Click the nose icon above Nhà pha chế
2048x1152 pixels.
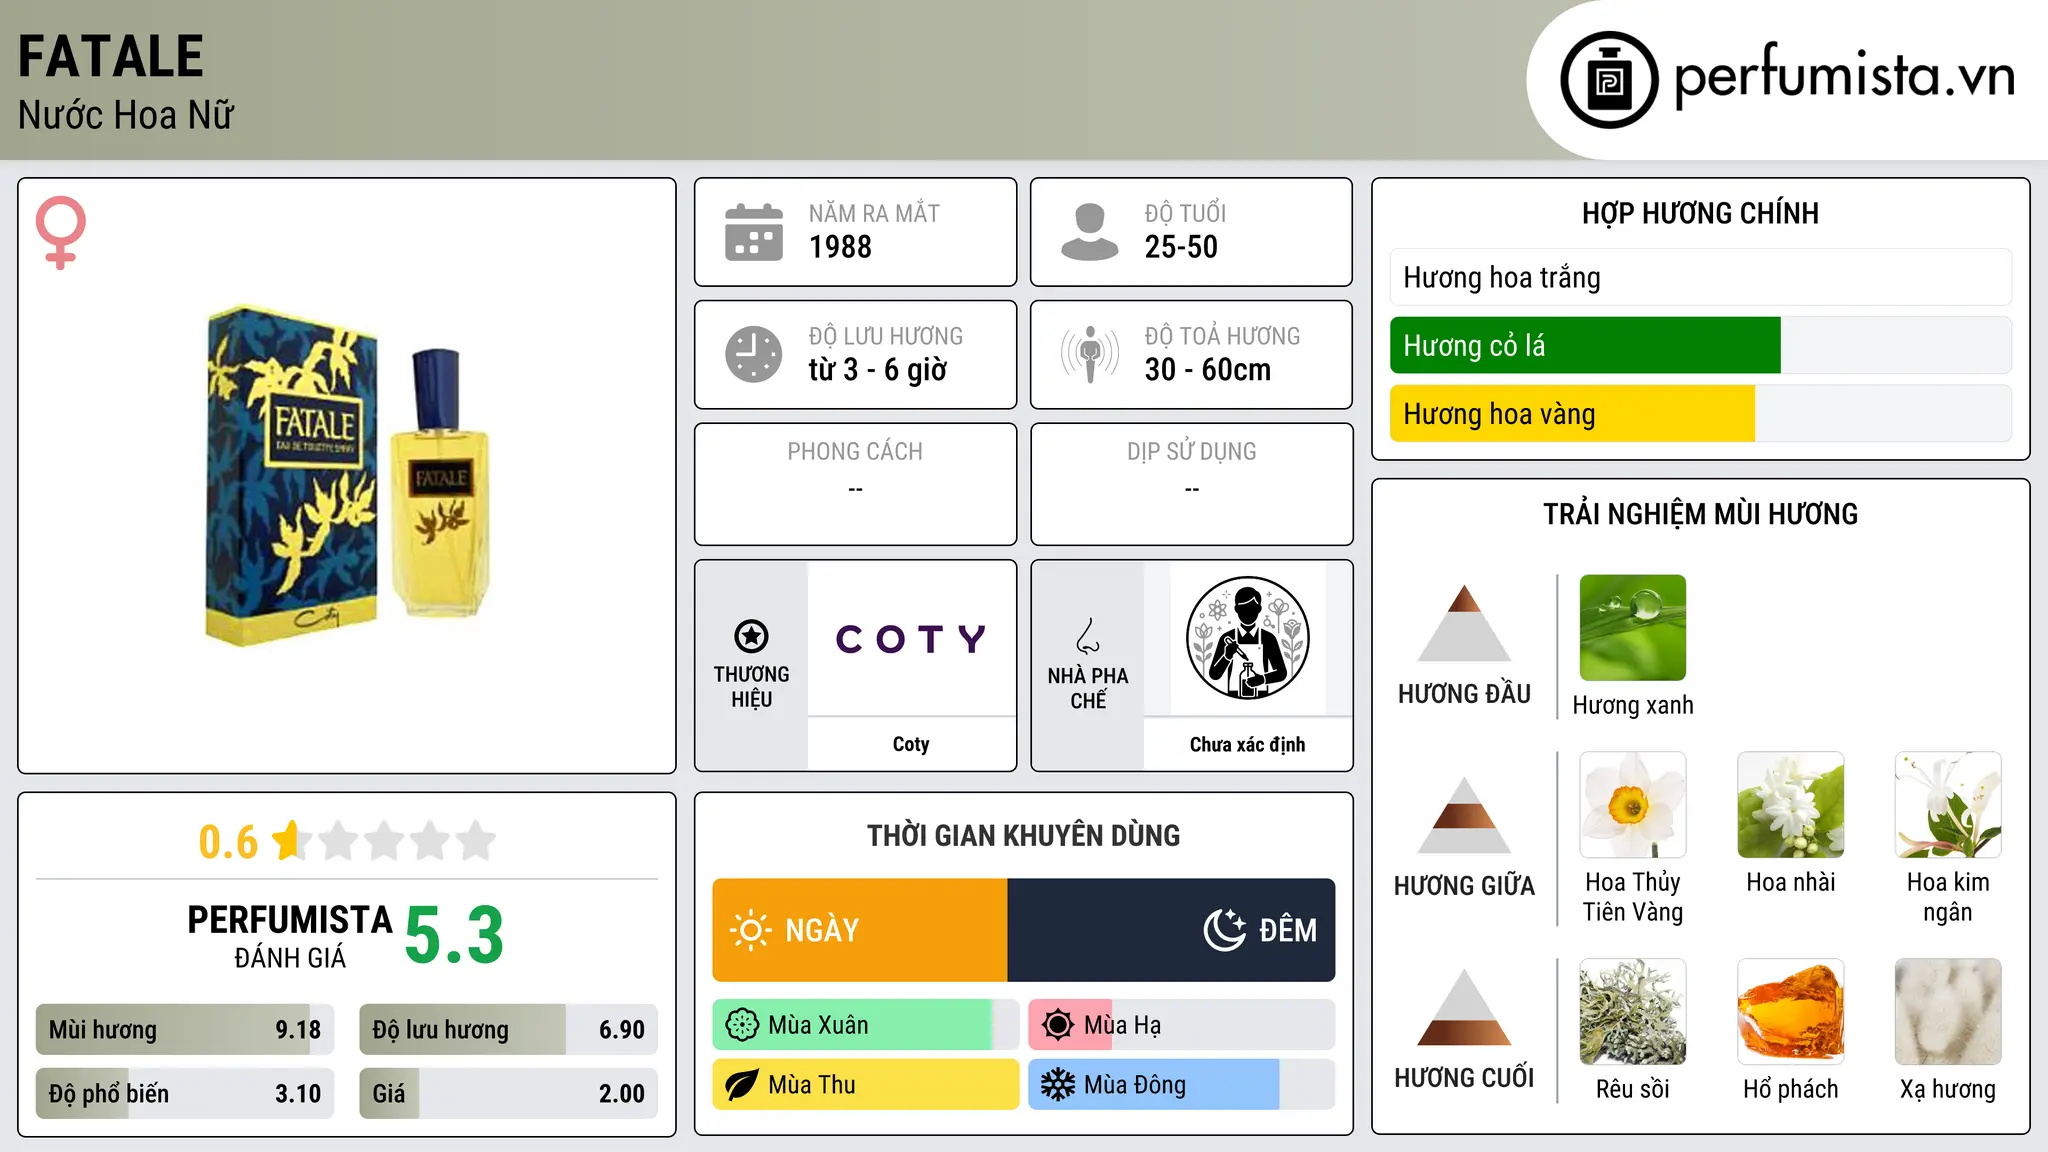coord(1088,636)
